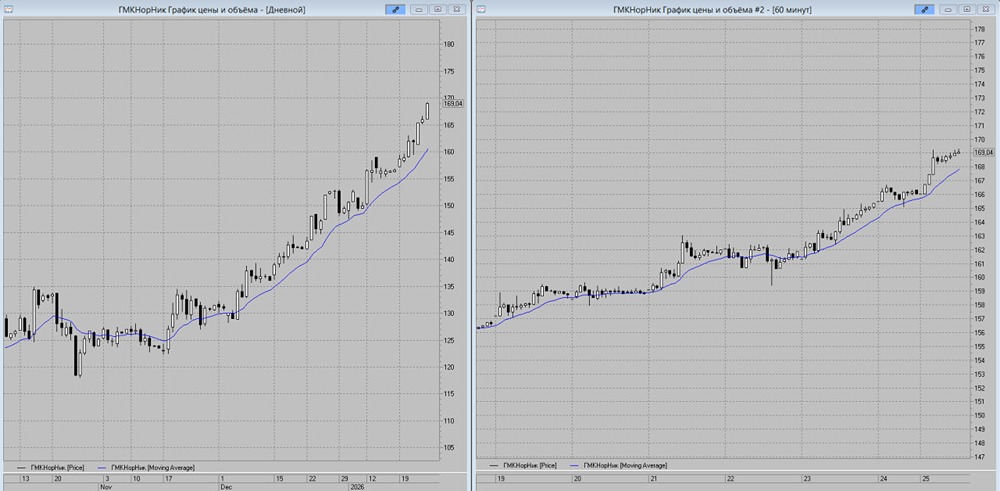
Task: Click the 160 value on the 60-minute price axis
Action: 979,277
